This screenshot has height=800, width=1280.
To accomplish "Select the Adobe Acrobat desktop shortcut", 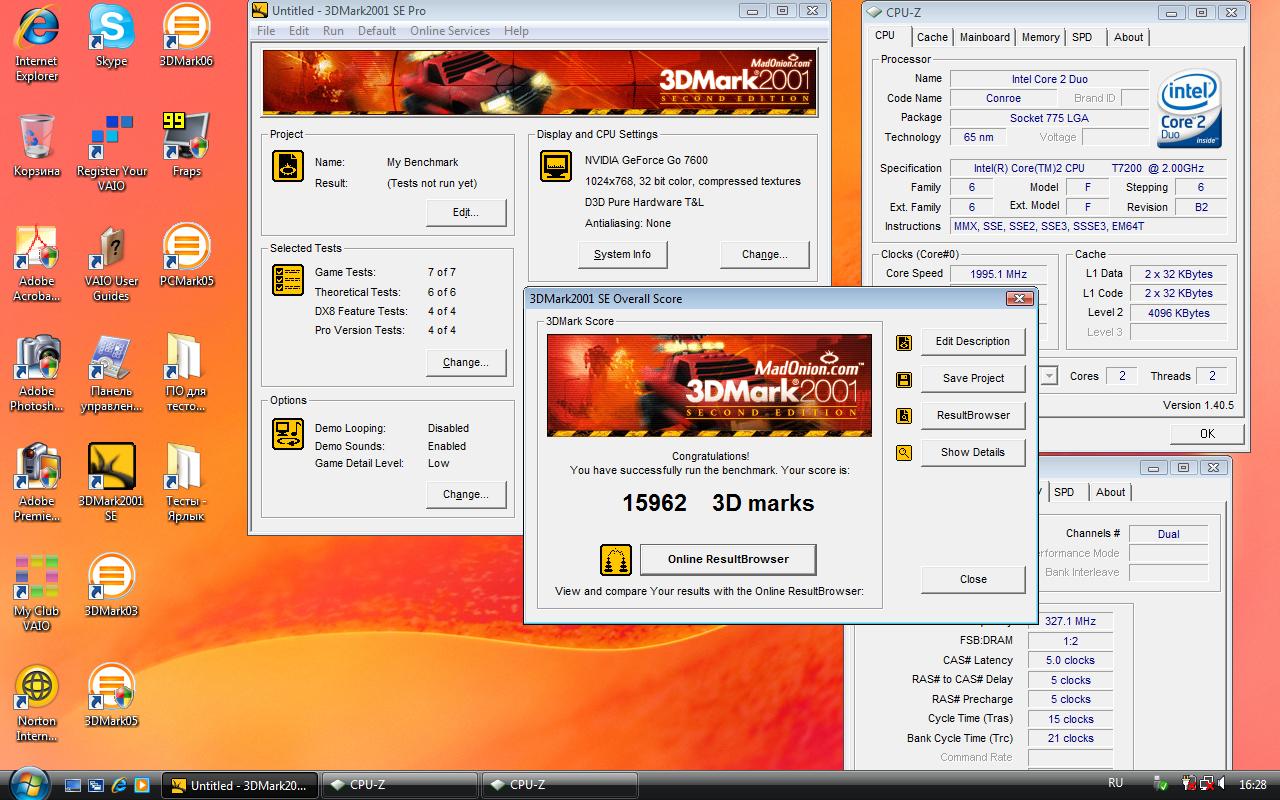I will [x=37, y=263].
